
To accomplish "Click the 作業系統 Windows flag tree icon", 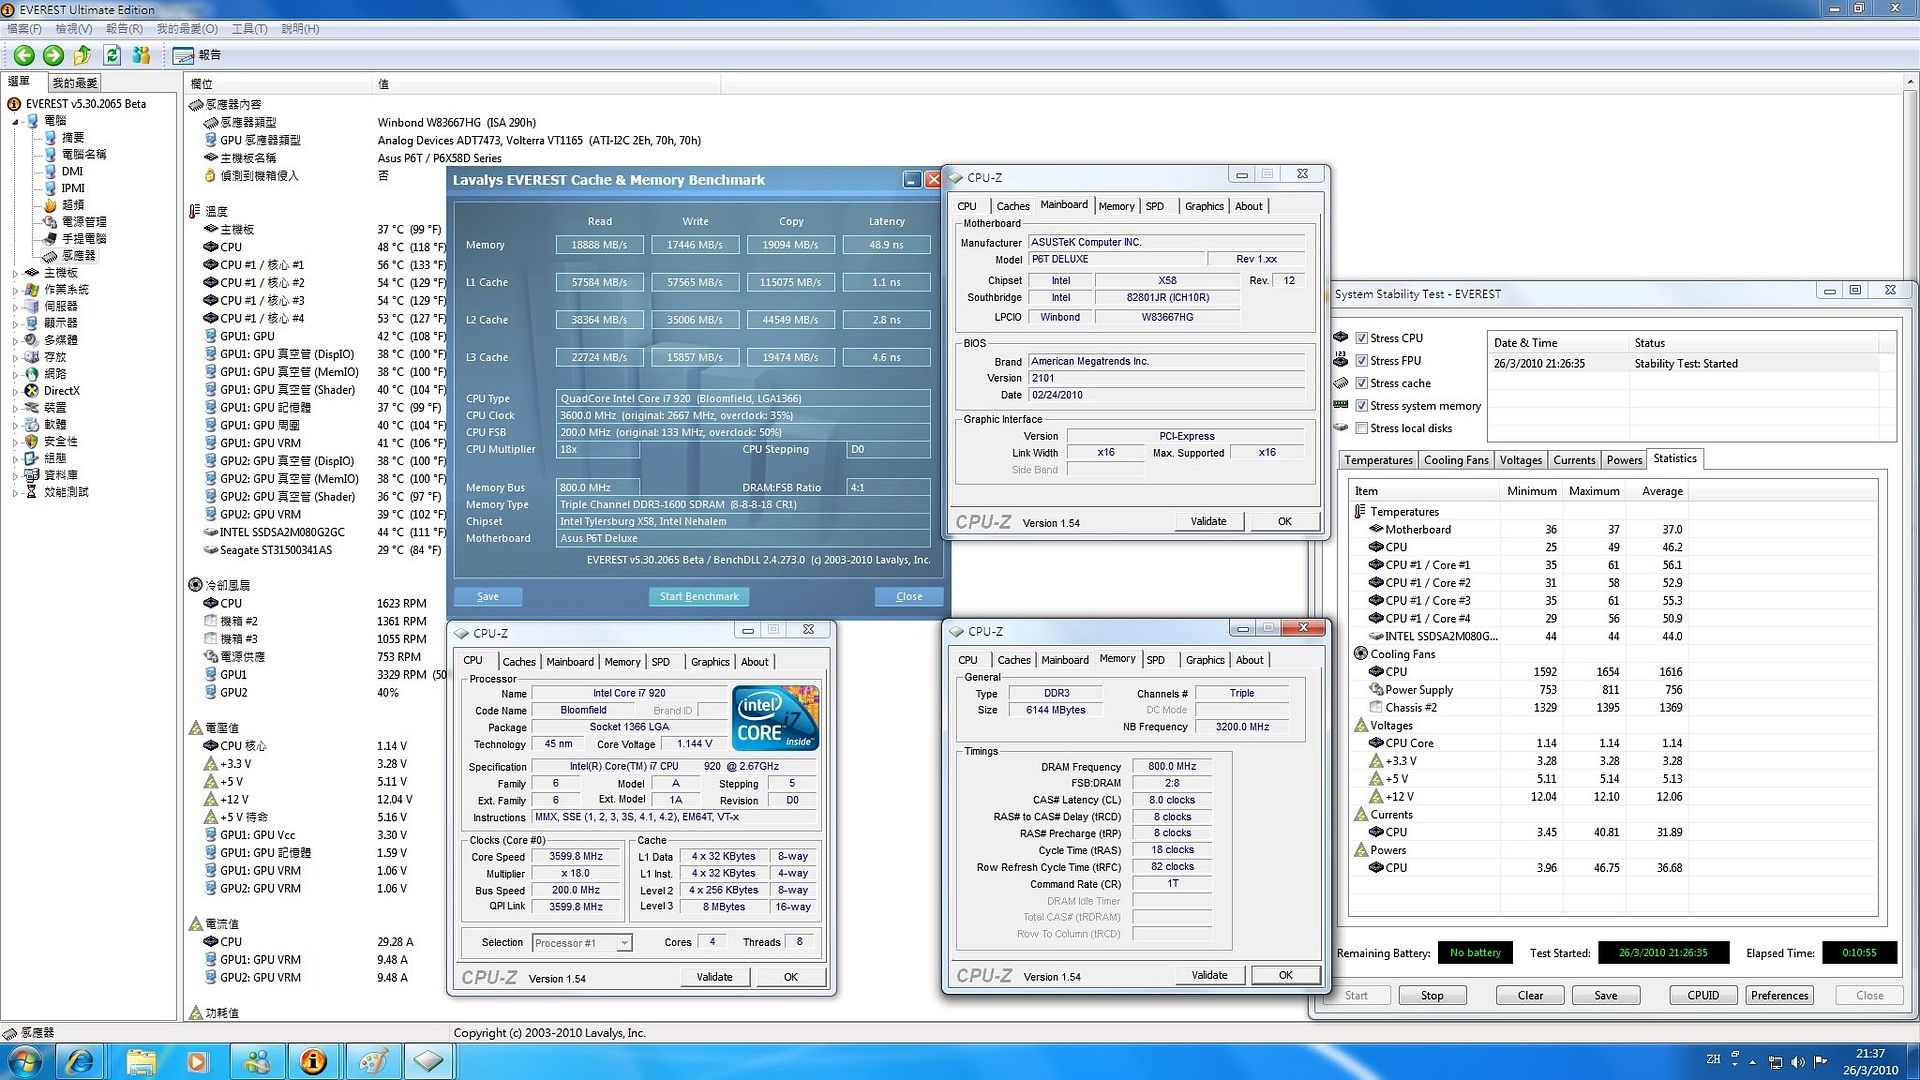I will tap(32, 290).
